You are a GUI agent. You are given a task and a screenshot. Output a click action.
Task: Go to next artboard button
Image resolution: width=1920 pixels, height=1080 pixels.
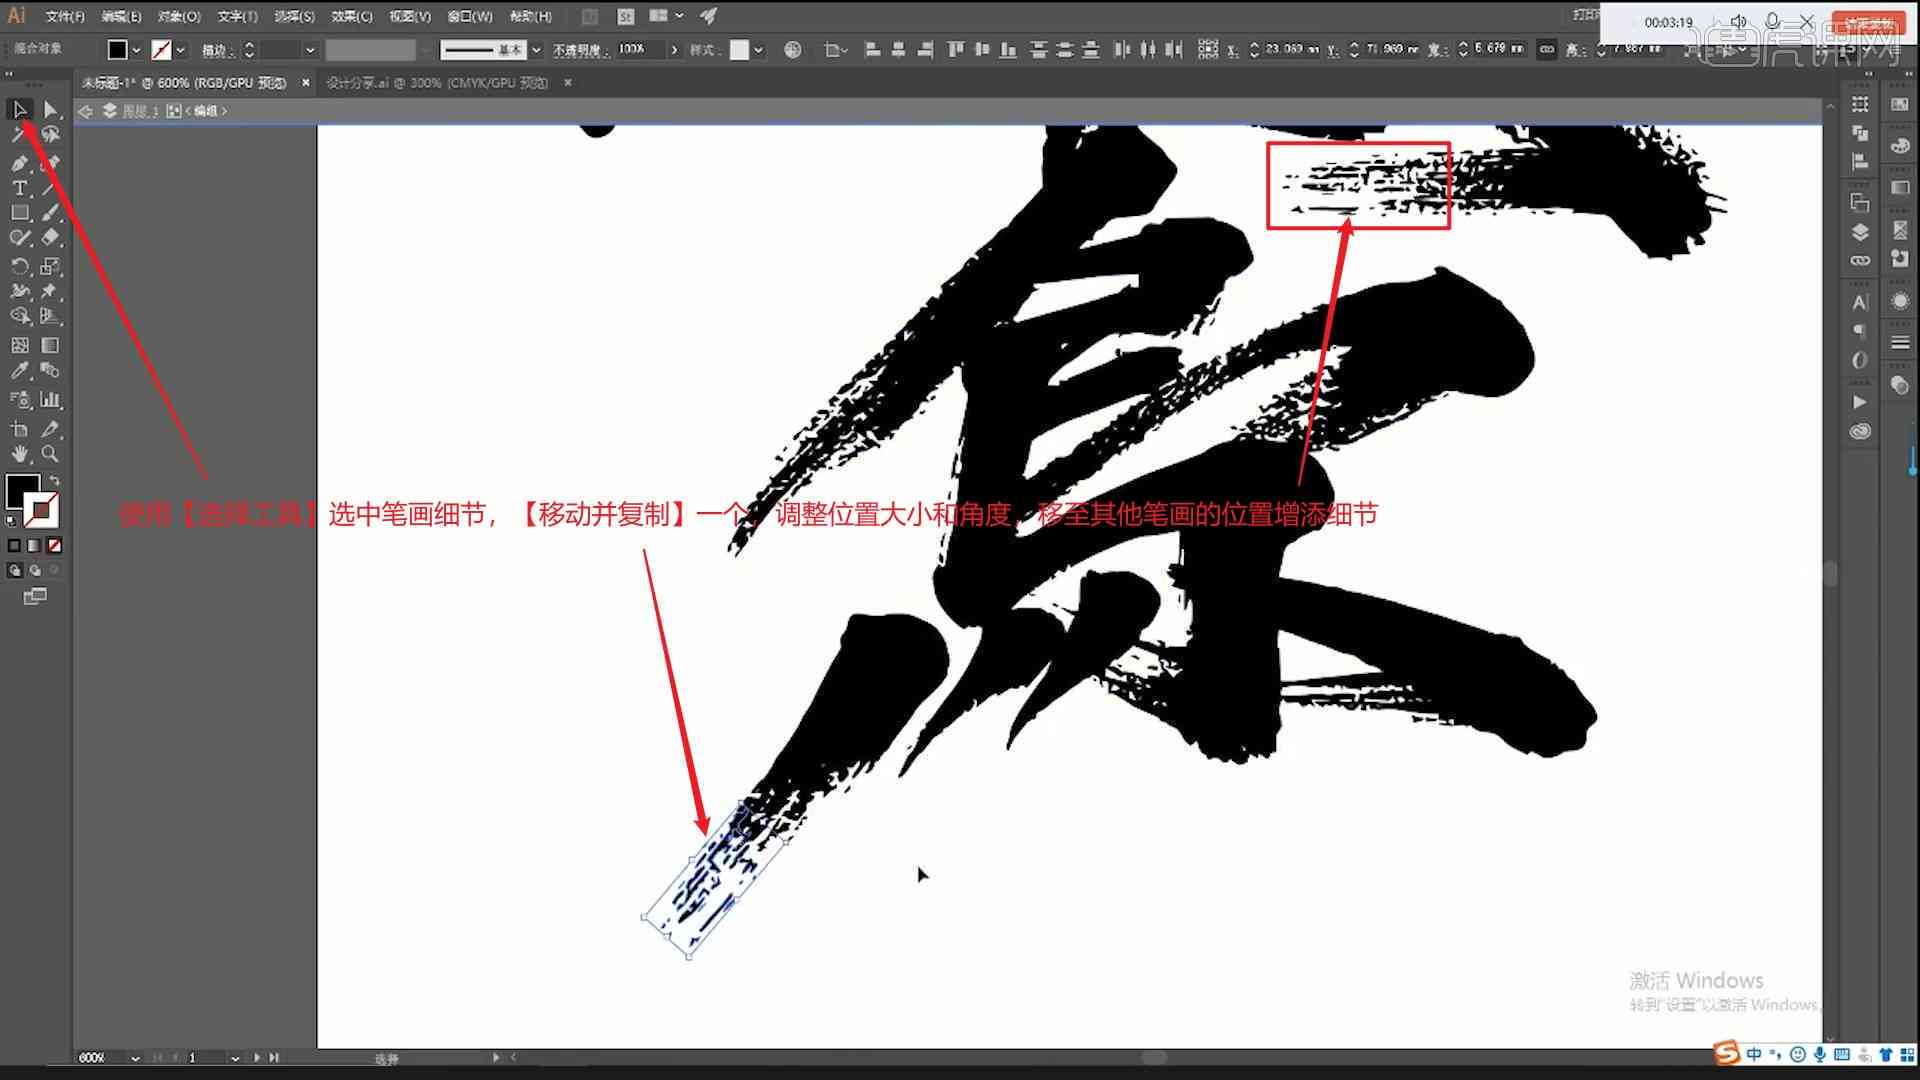[257, 1058]
